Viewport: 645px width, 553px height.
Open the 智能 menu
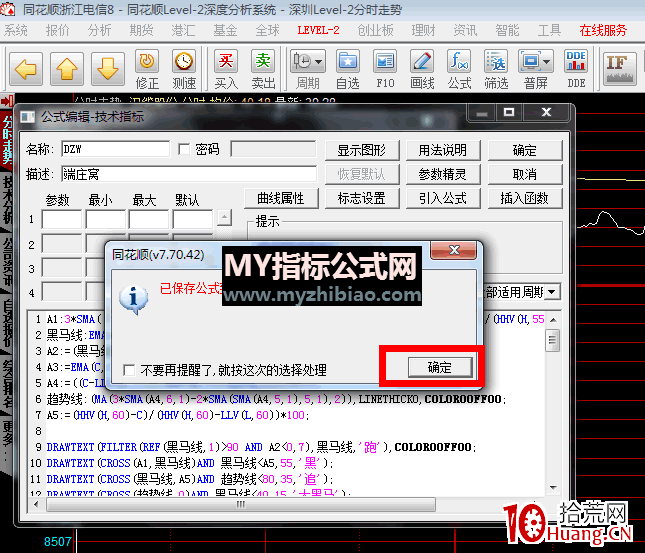tap(507, 30)
